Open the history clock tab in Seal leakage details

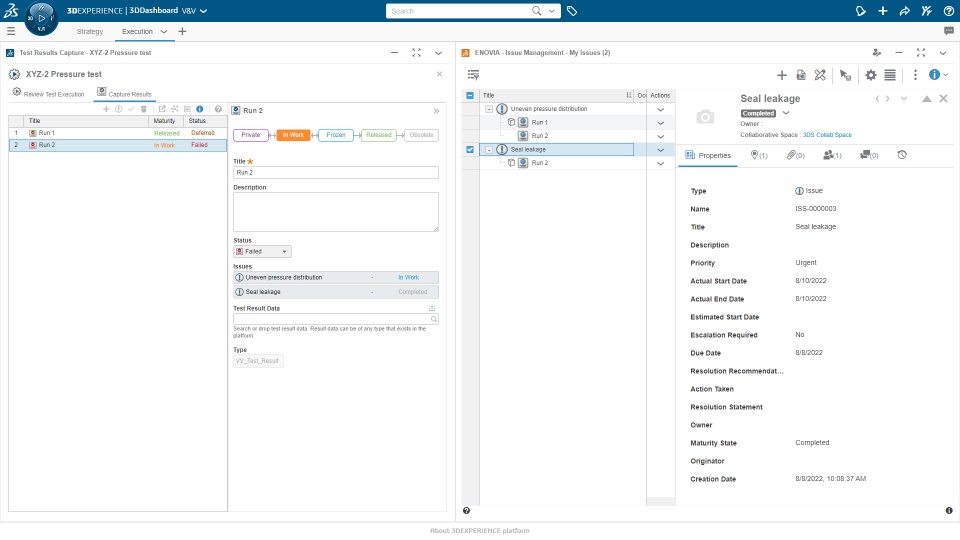click(x=902, y=155)
